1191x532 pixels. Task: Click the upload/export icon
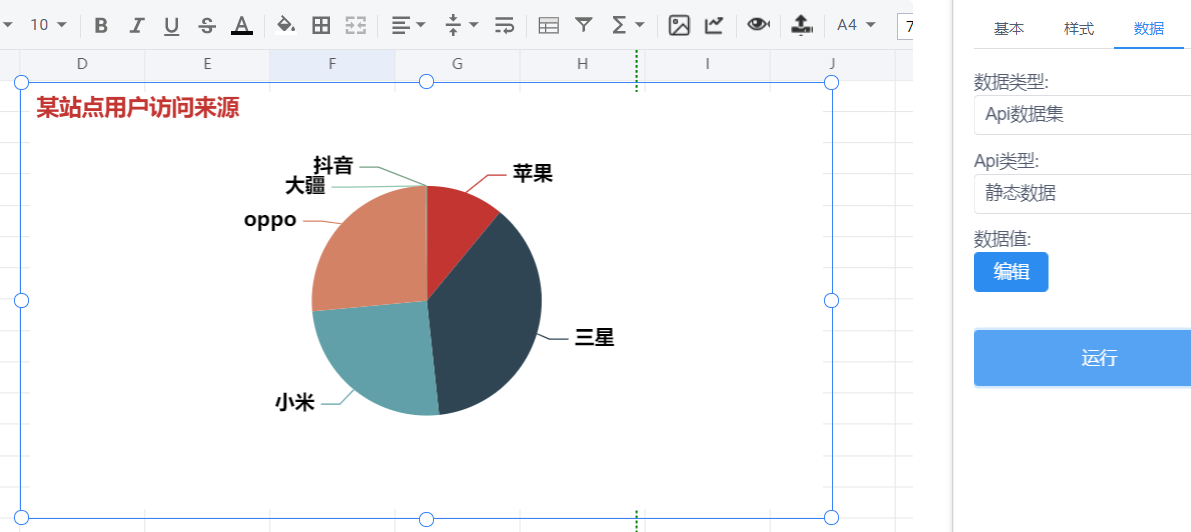pos(801,26)
